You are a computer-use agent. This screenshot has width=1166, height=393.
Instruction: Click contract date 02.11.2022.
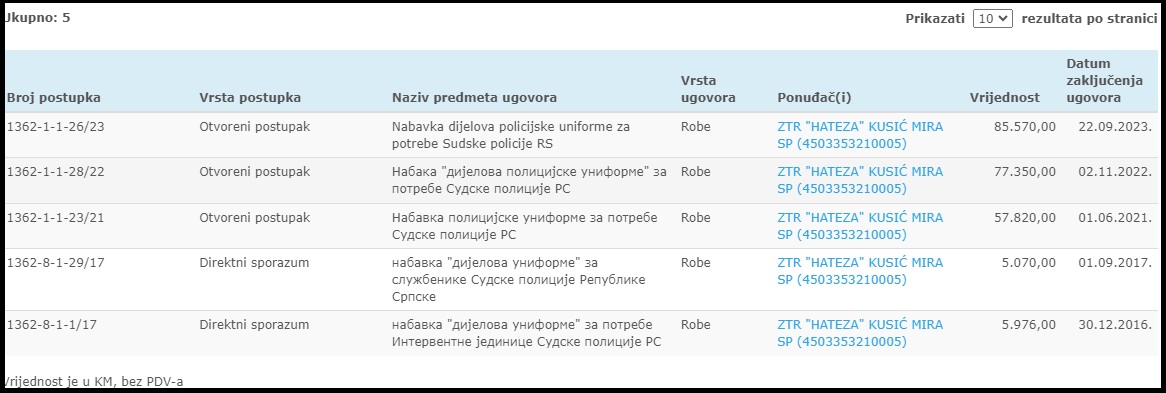point(1115,172)
